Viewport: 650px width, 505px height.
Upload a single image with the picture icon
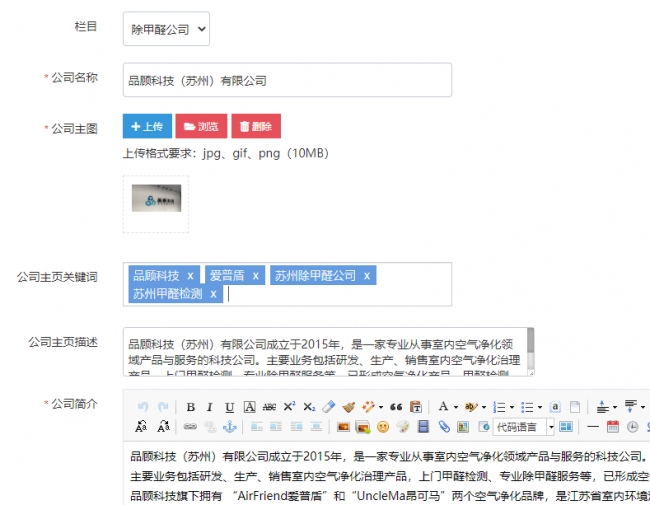tap(343, 427)
